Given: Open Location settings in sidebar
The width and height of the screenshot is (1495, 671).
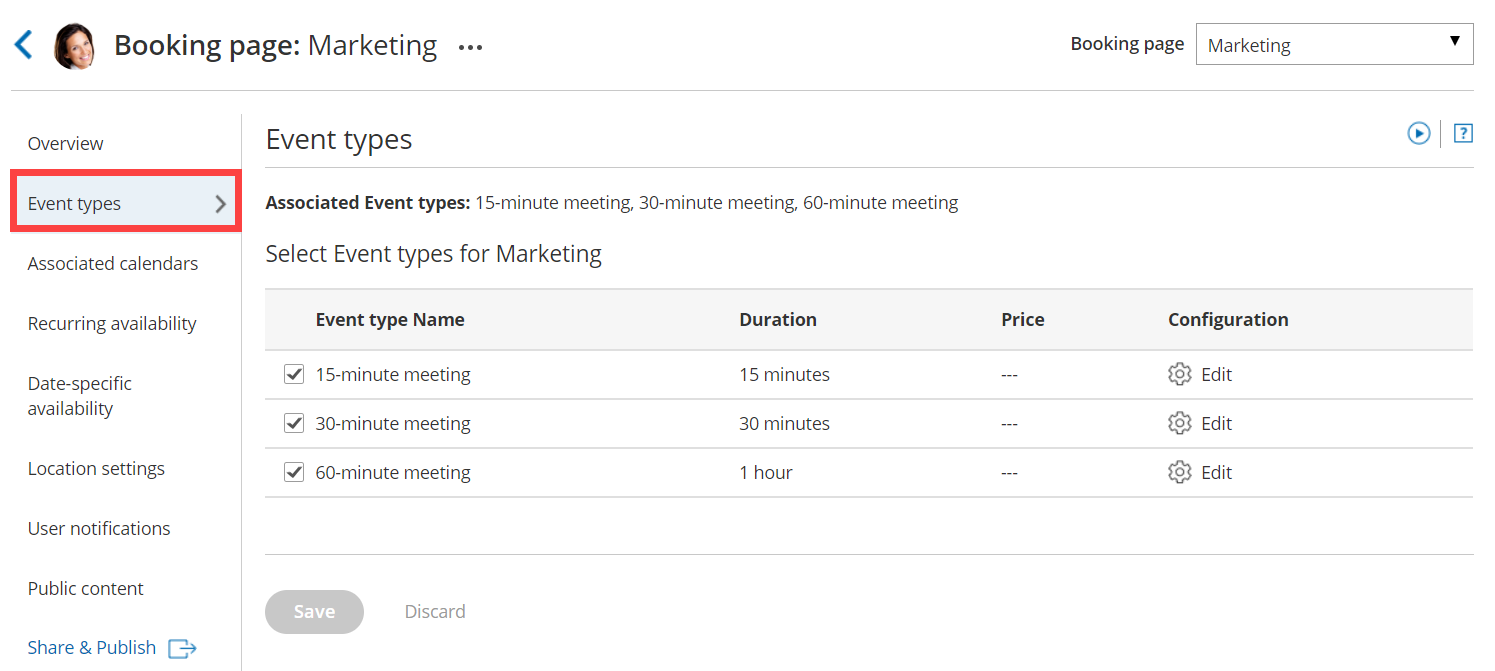Looking at the screenshot, I should click(96, 468).
